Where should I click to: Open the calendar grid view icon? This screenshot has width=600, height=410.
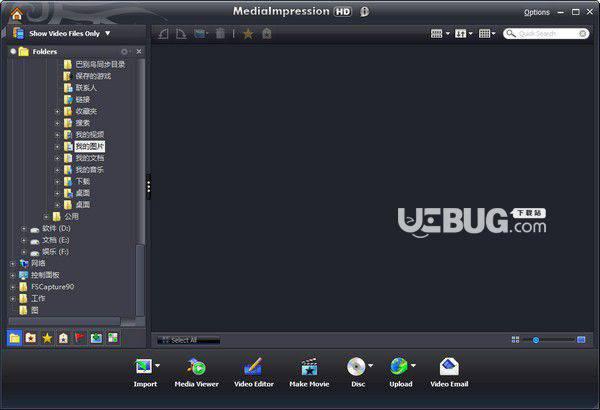[113, 338]
